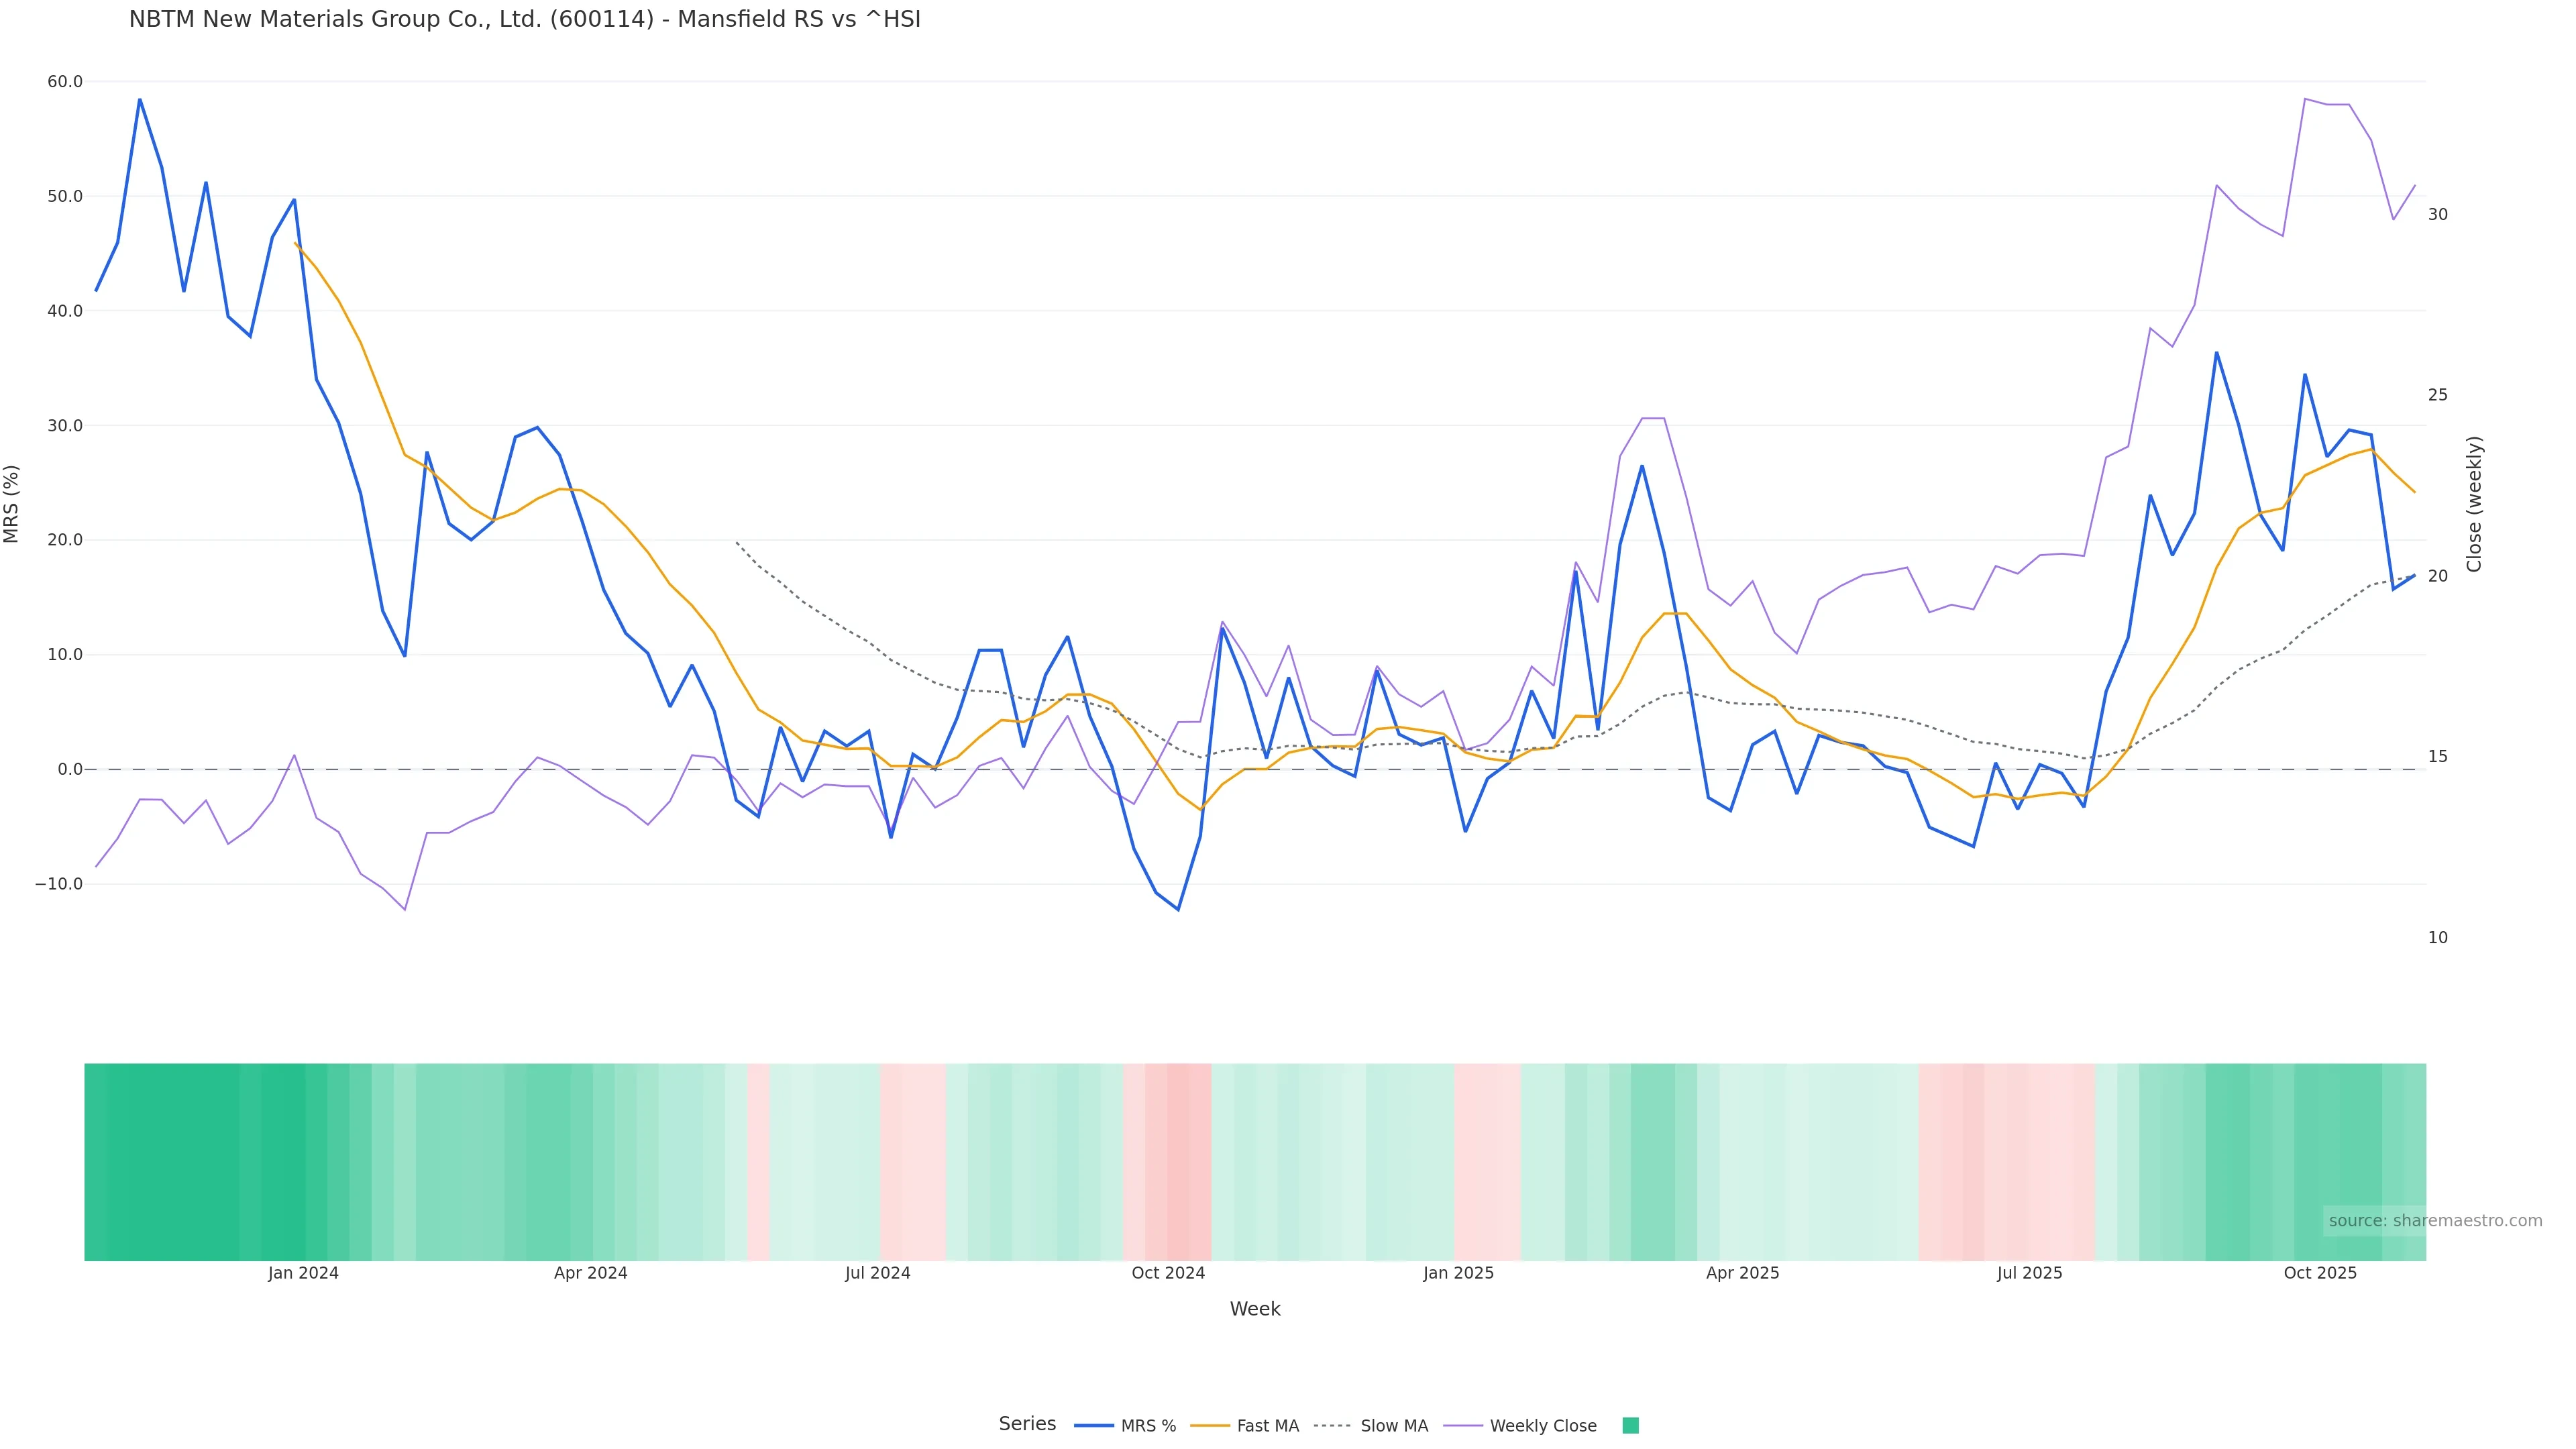The width and height of the screenshot is (2576, 1449).
Task: Click the Close (weekly) right axis title
Action: tap(2474, 504)
